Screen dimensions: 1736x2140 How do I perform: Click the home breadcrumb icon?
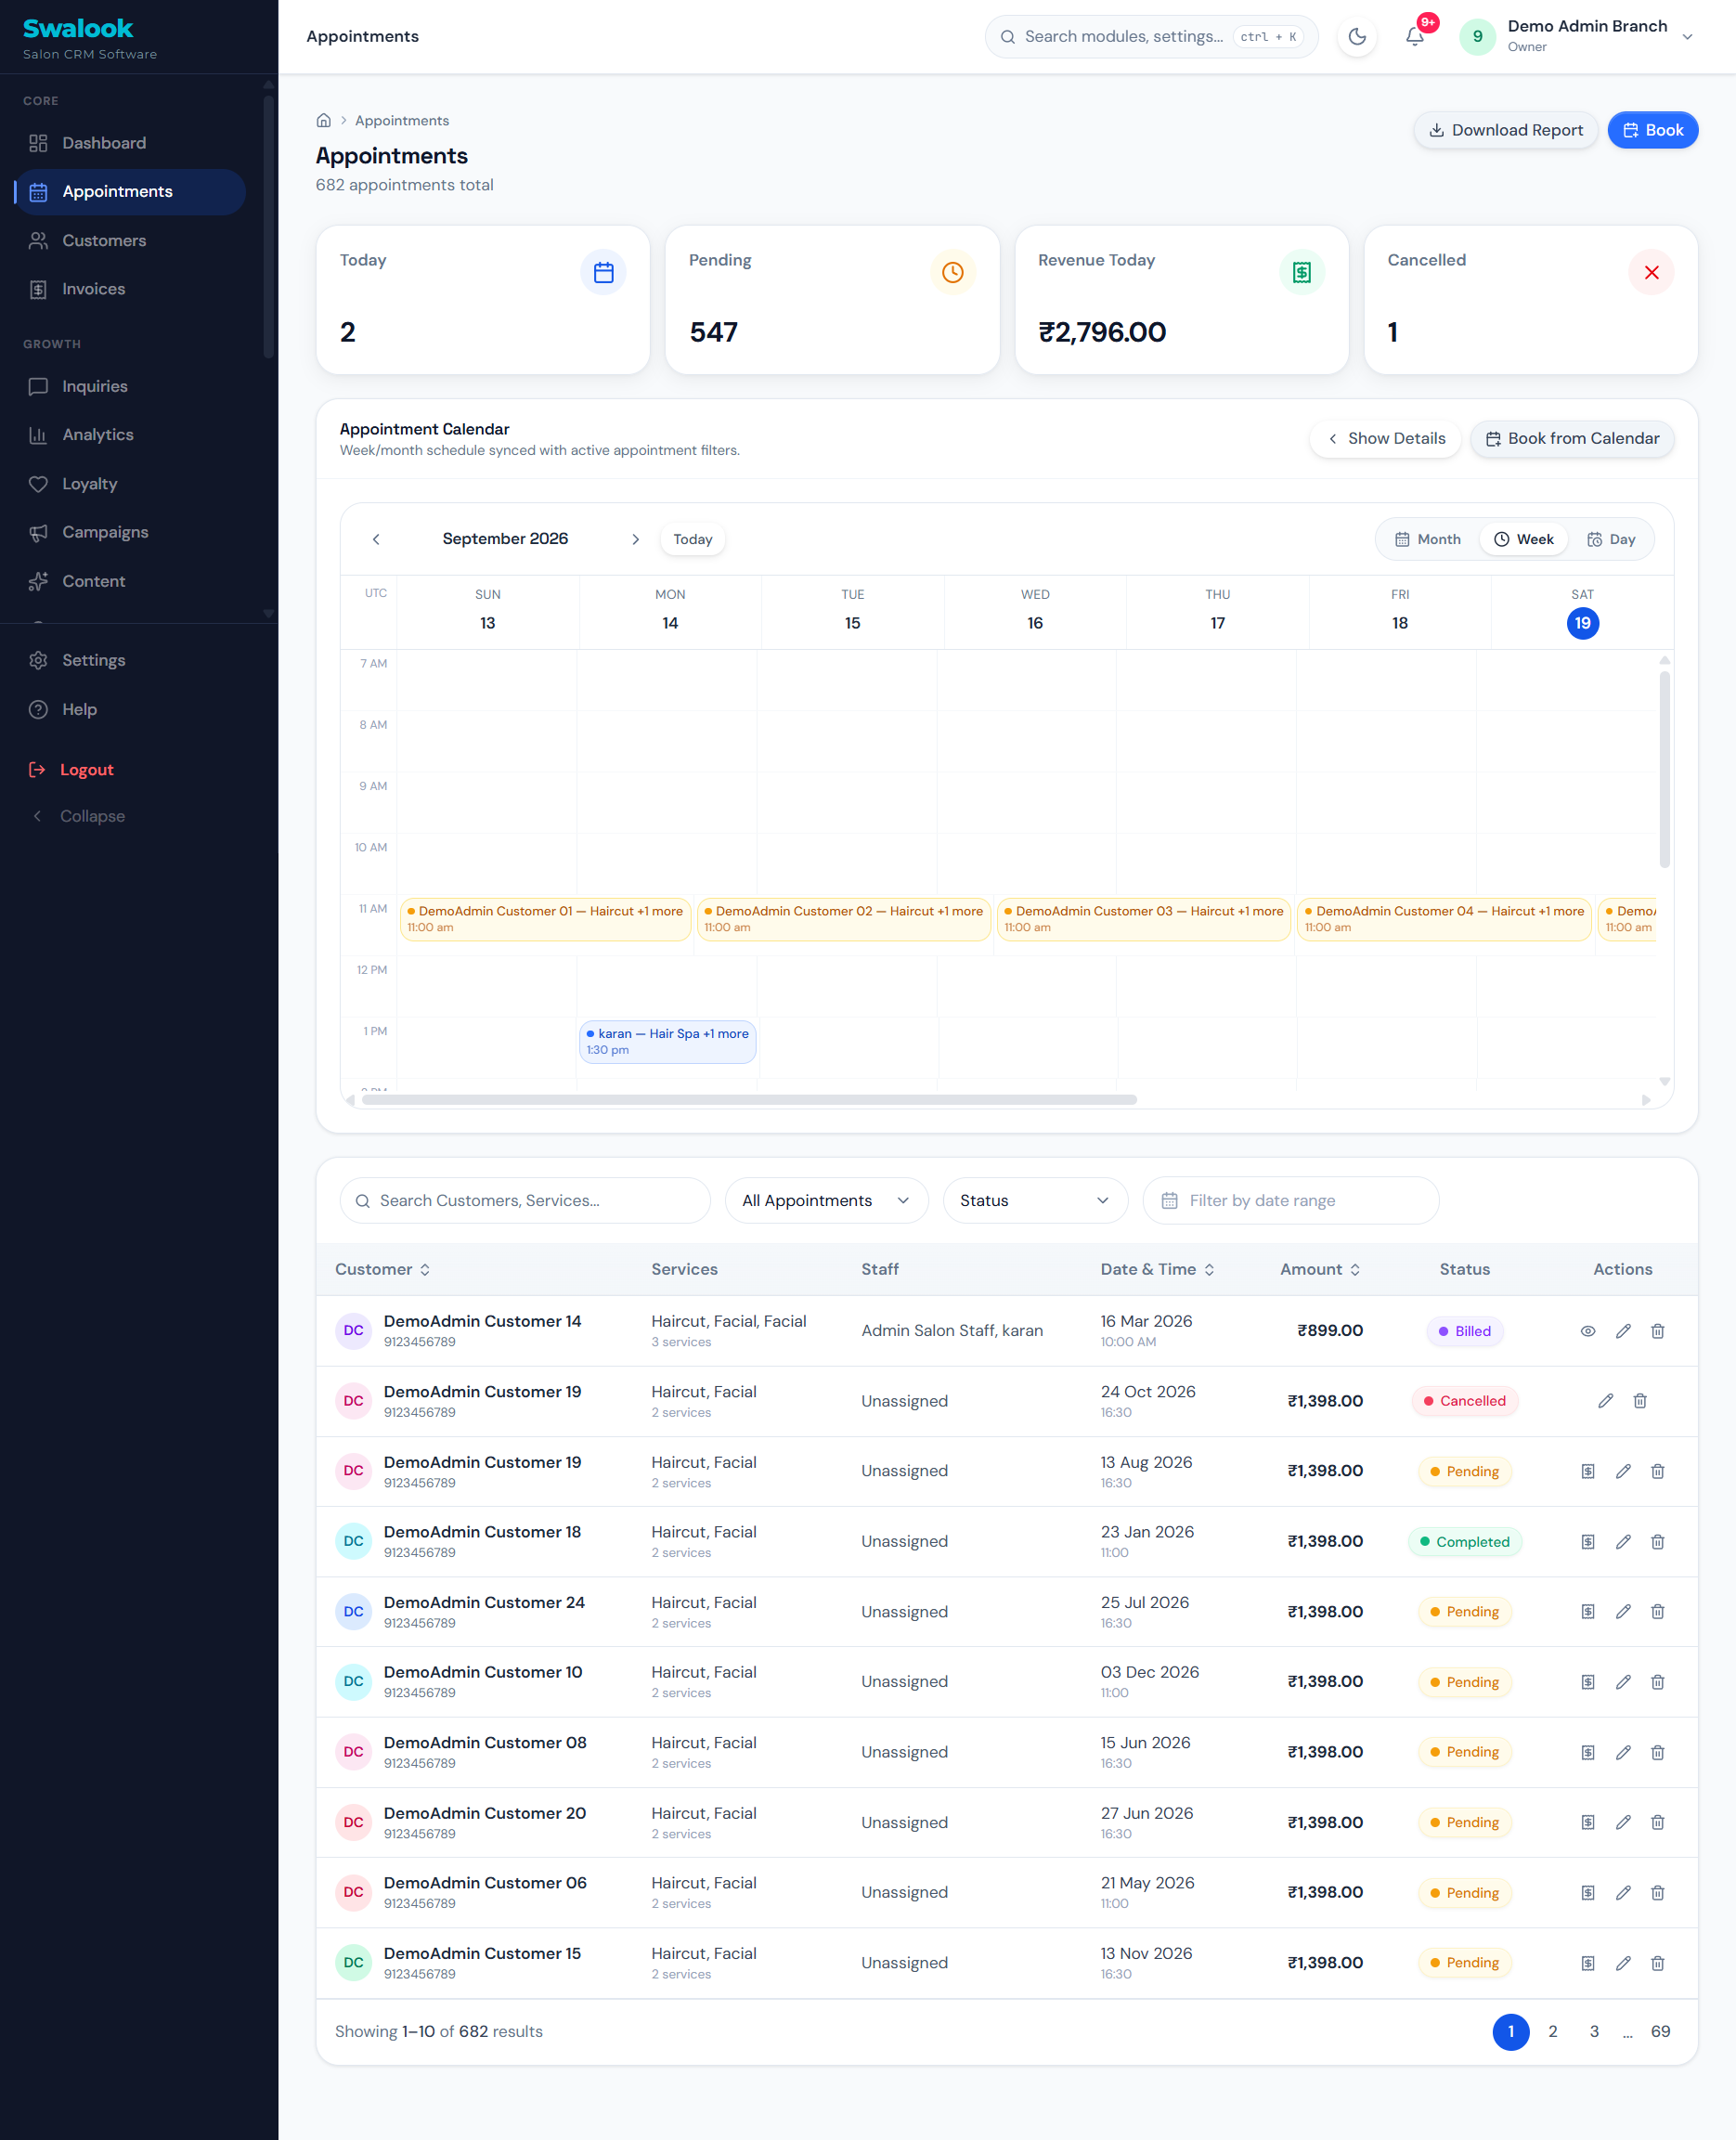323,120
